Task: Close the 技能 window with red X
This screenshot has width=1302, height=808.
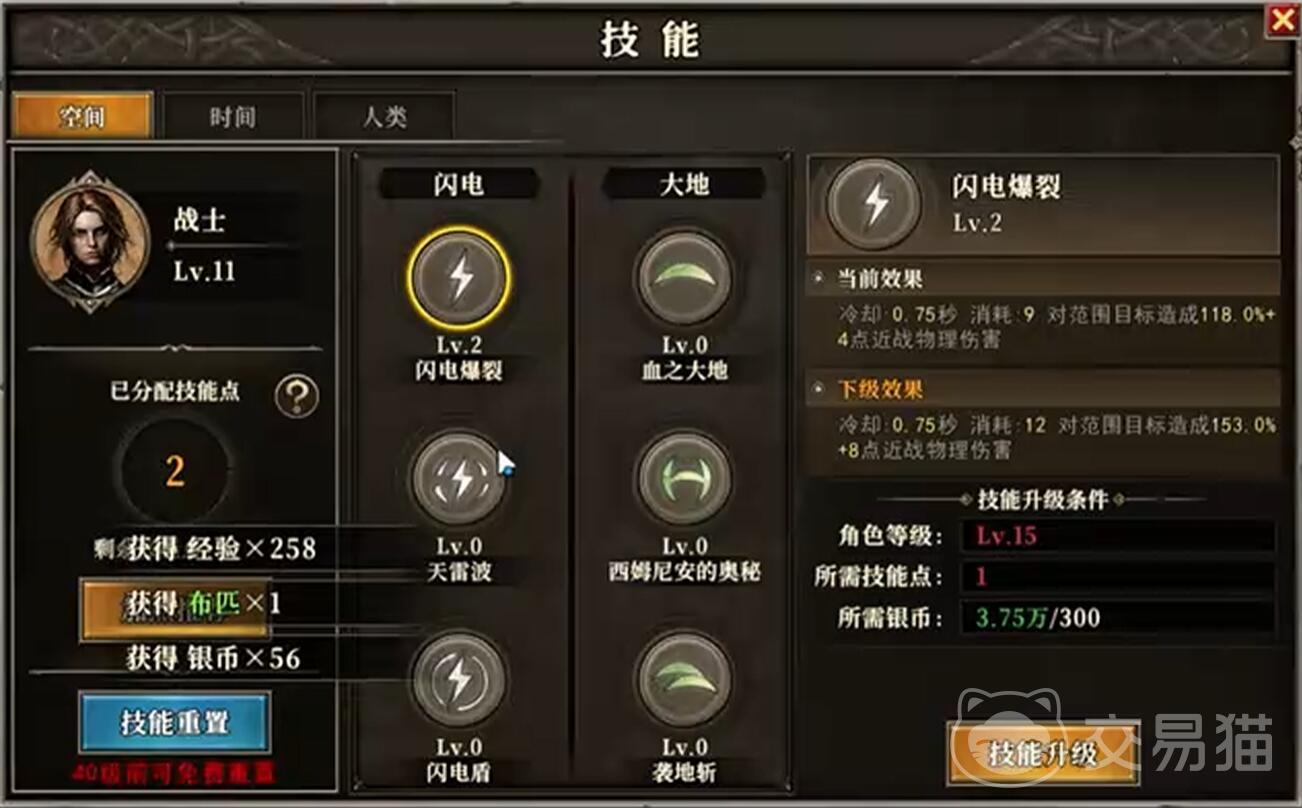Action: pos(1281,19)
